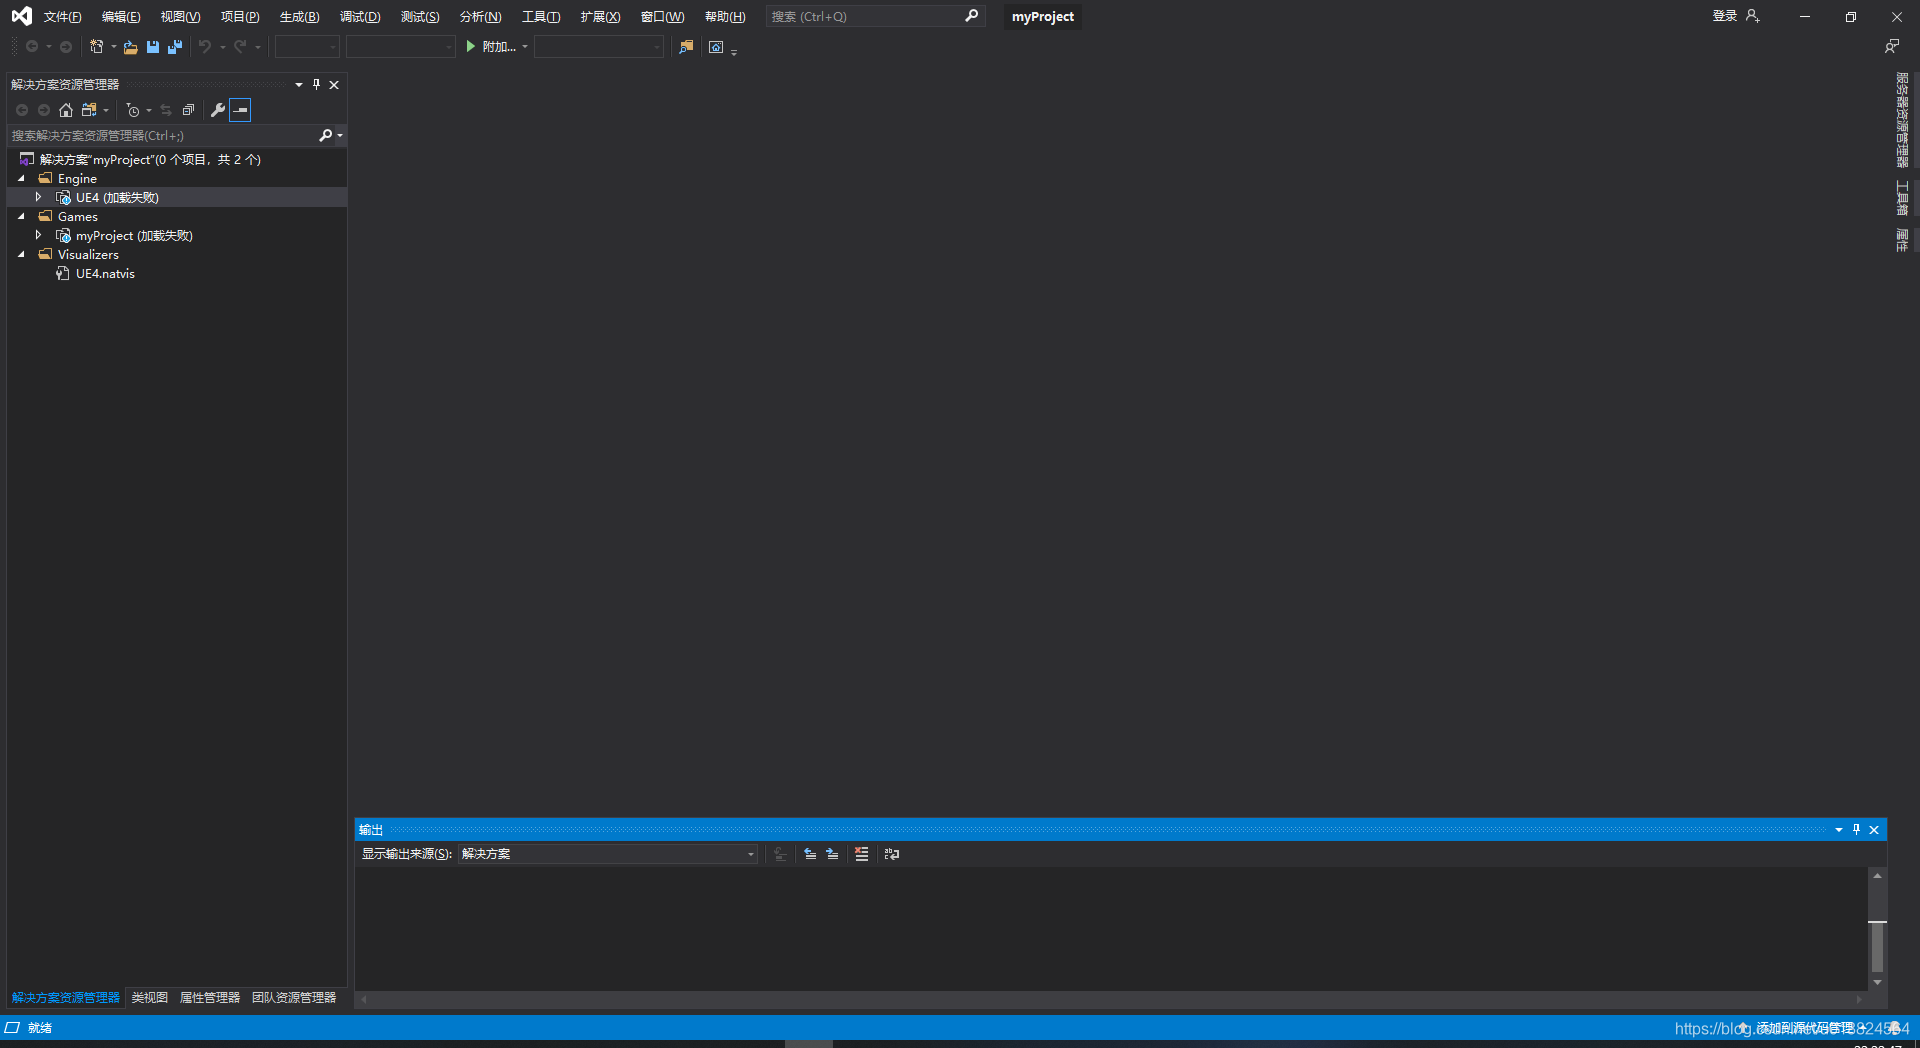Click the account sign-in person icon
The height and width of the screenshot is (1048, 1920).
1752,16
